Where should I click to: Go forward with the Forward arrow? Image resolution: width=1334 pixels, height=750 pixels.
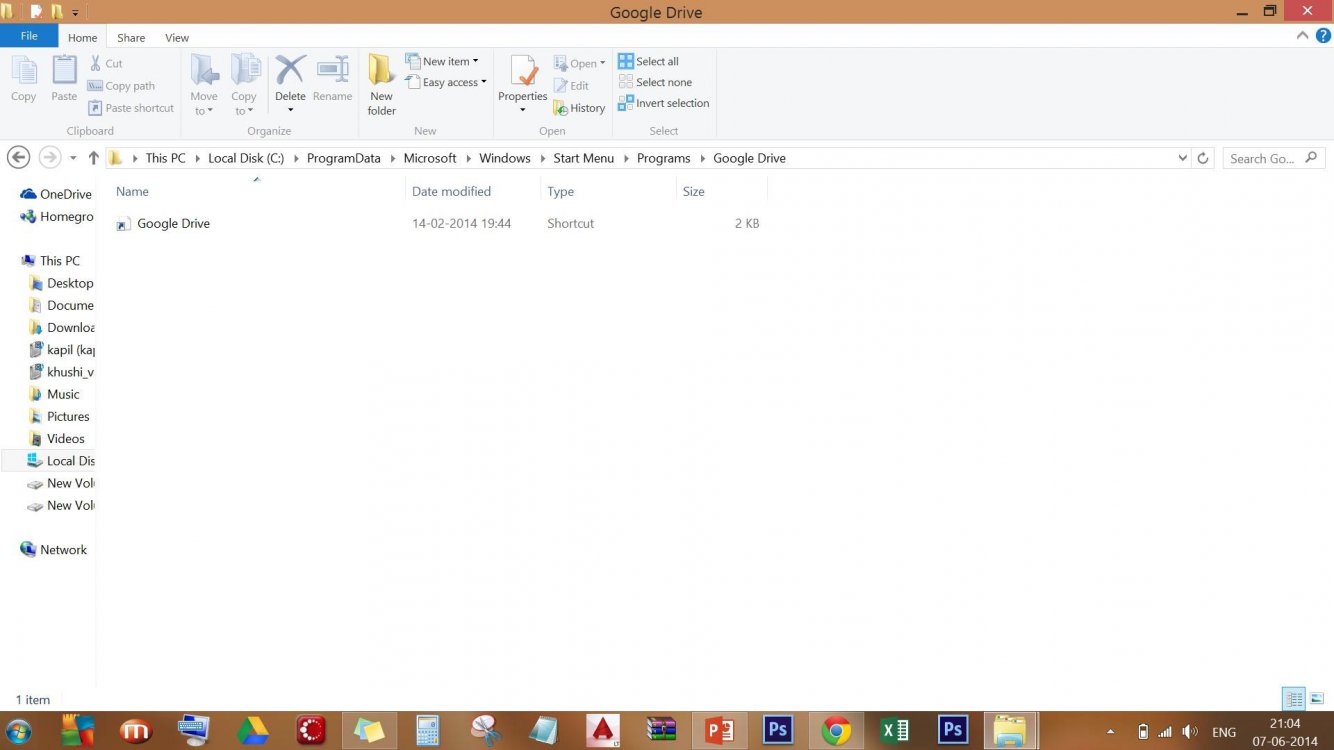(x=49, y=158)
